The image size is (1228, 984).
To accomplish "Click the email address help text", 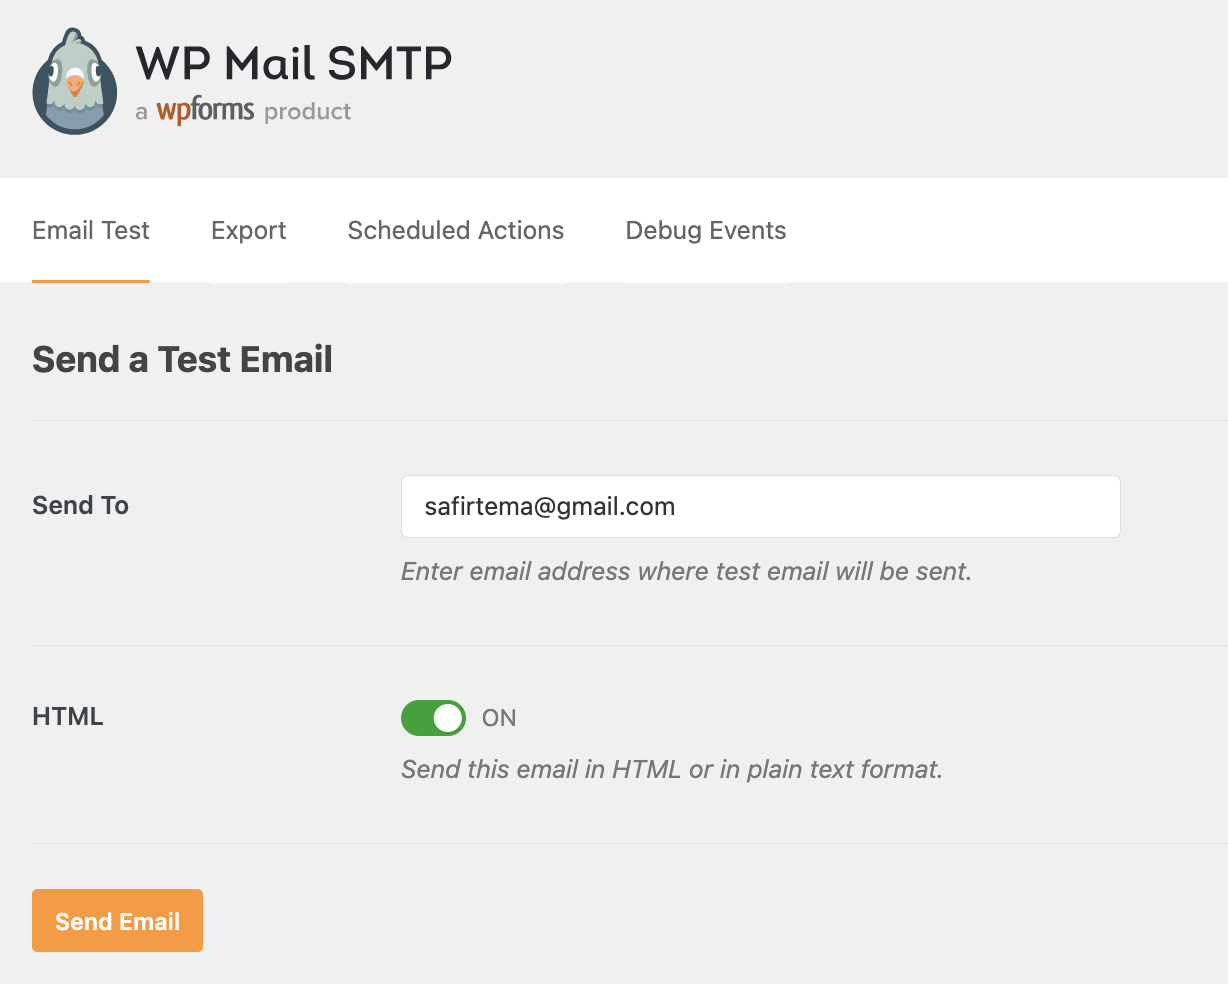I will coord(686,571).
